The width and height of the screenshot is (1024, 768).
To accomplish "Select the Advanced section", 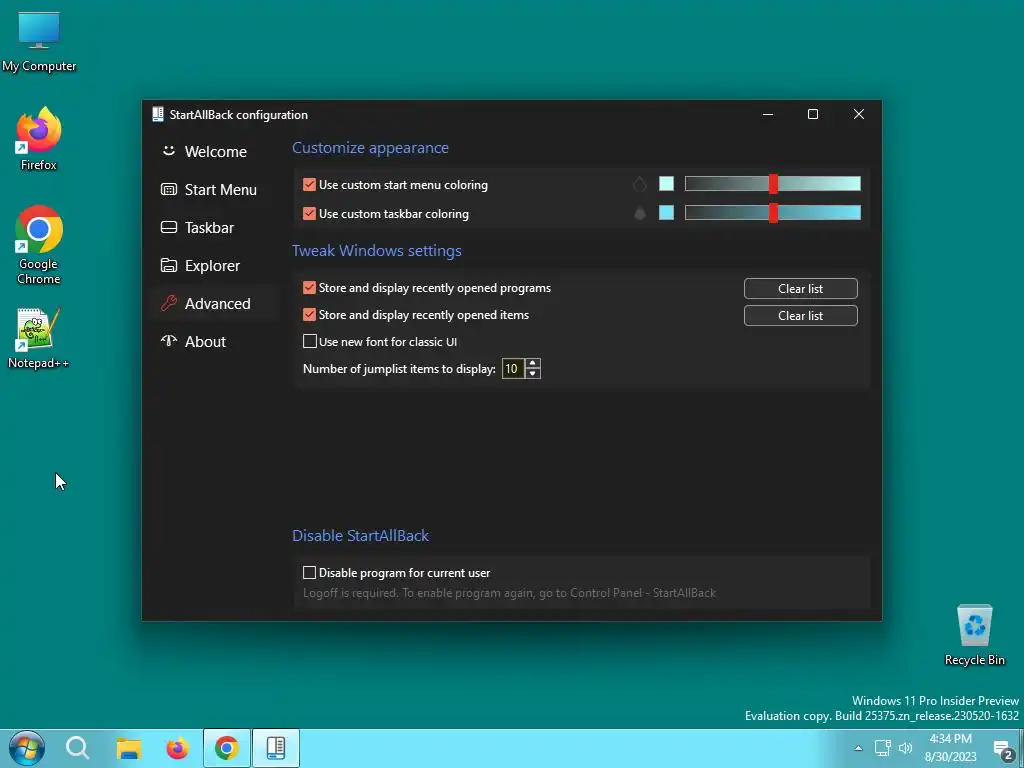I will pos(216,304).
